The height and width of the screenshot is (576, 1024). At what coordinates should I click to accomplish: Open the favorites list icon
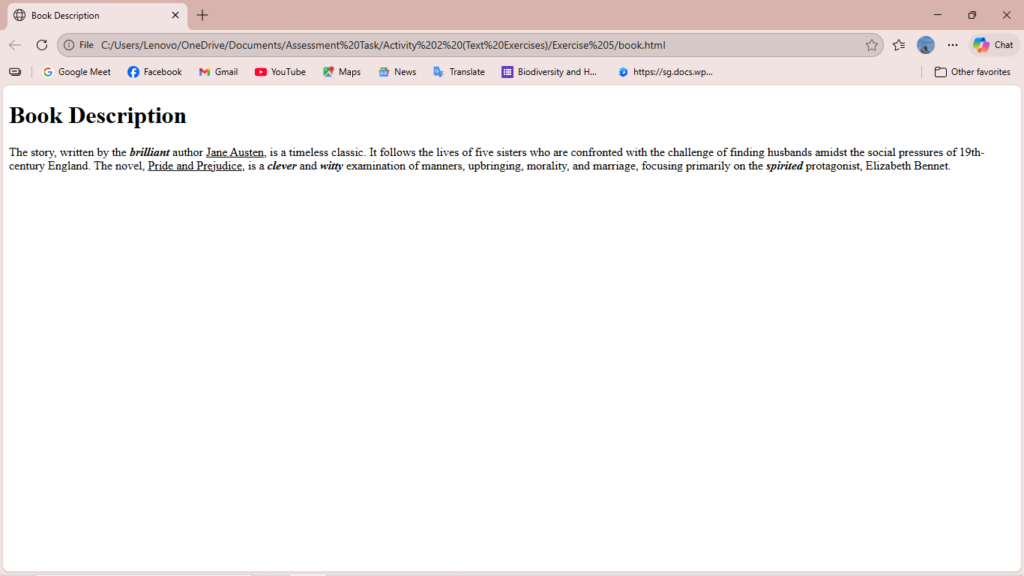[899, 45]
